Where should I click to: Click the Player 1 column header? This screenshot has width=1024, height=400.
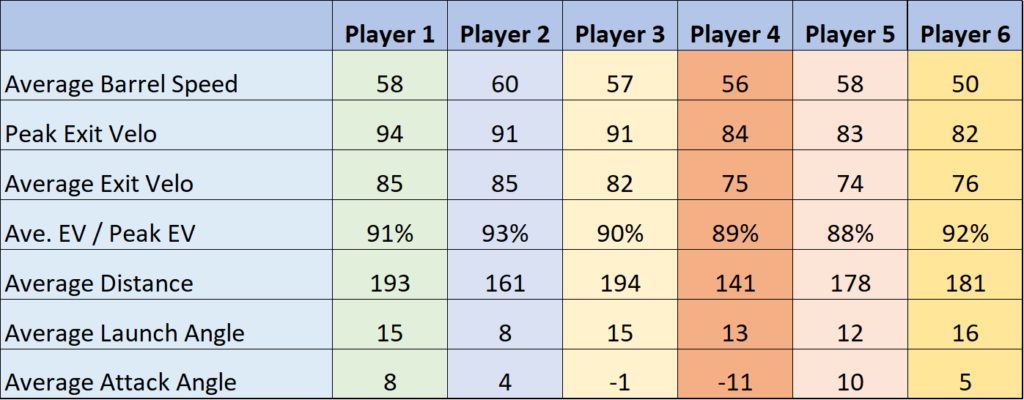389,34
